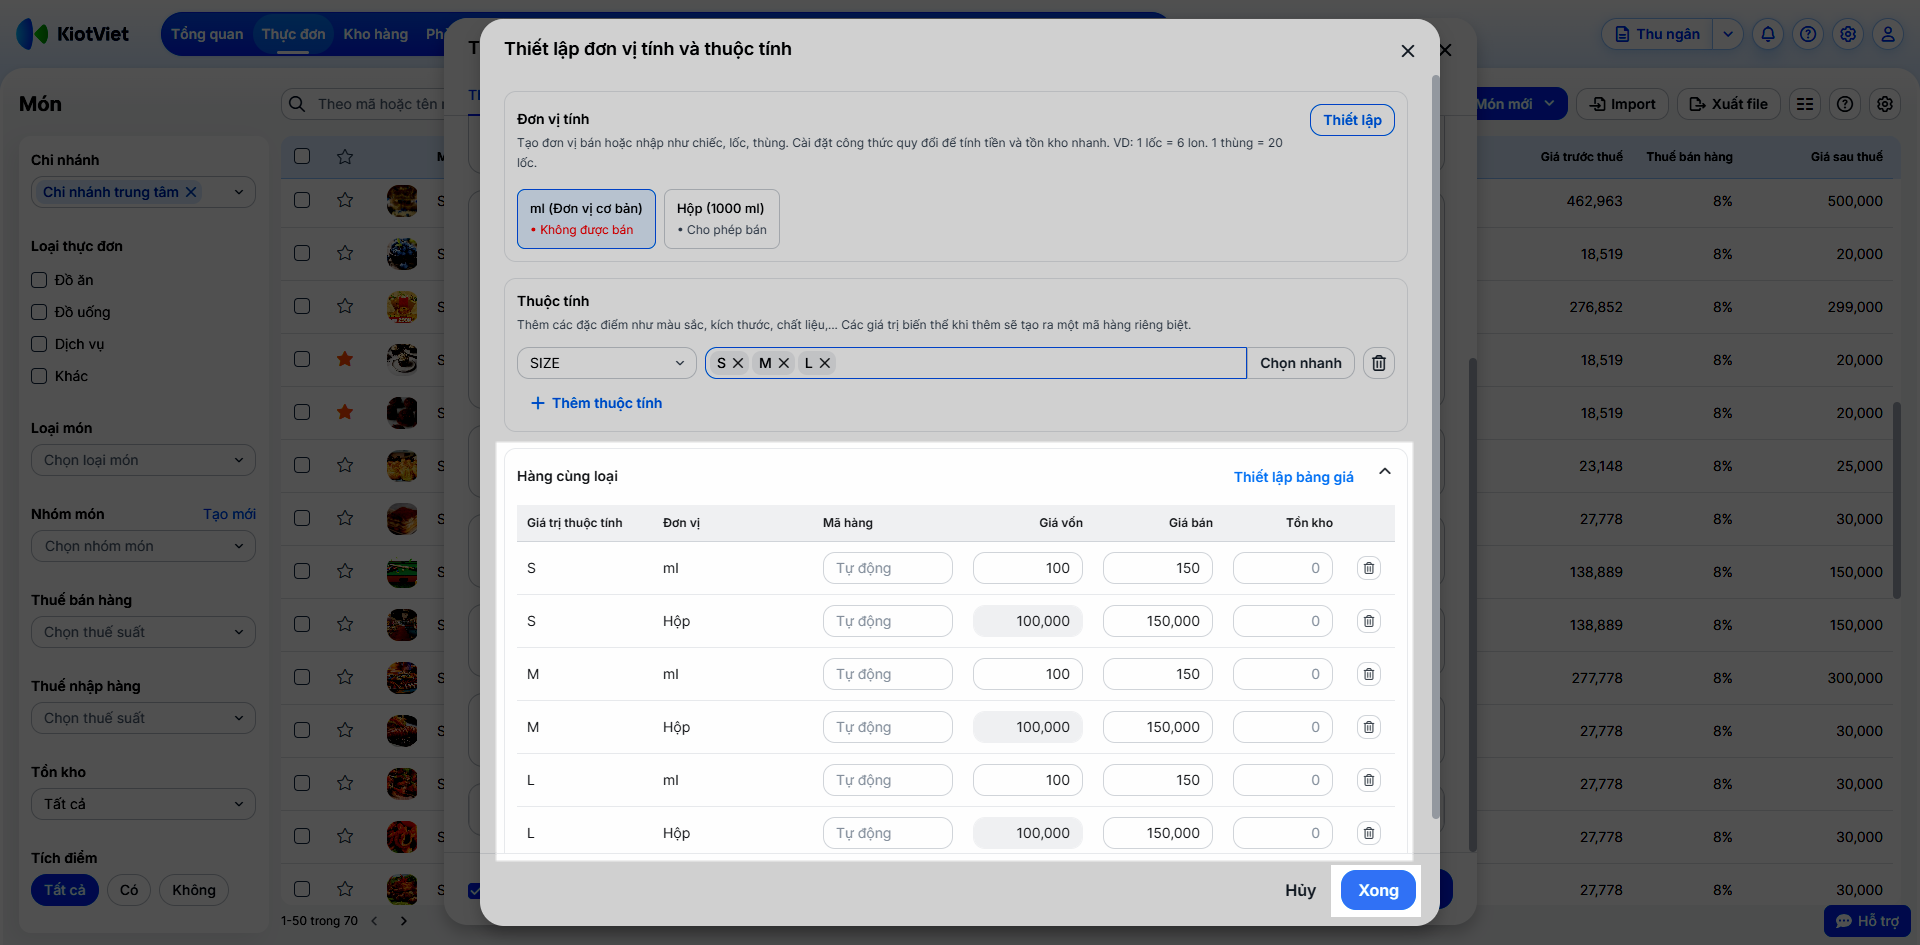Remove the M size tag
Image resolution: width=1920 pixels, height=945 pixels.
click(784, 363)
